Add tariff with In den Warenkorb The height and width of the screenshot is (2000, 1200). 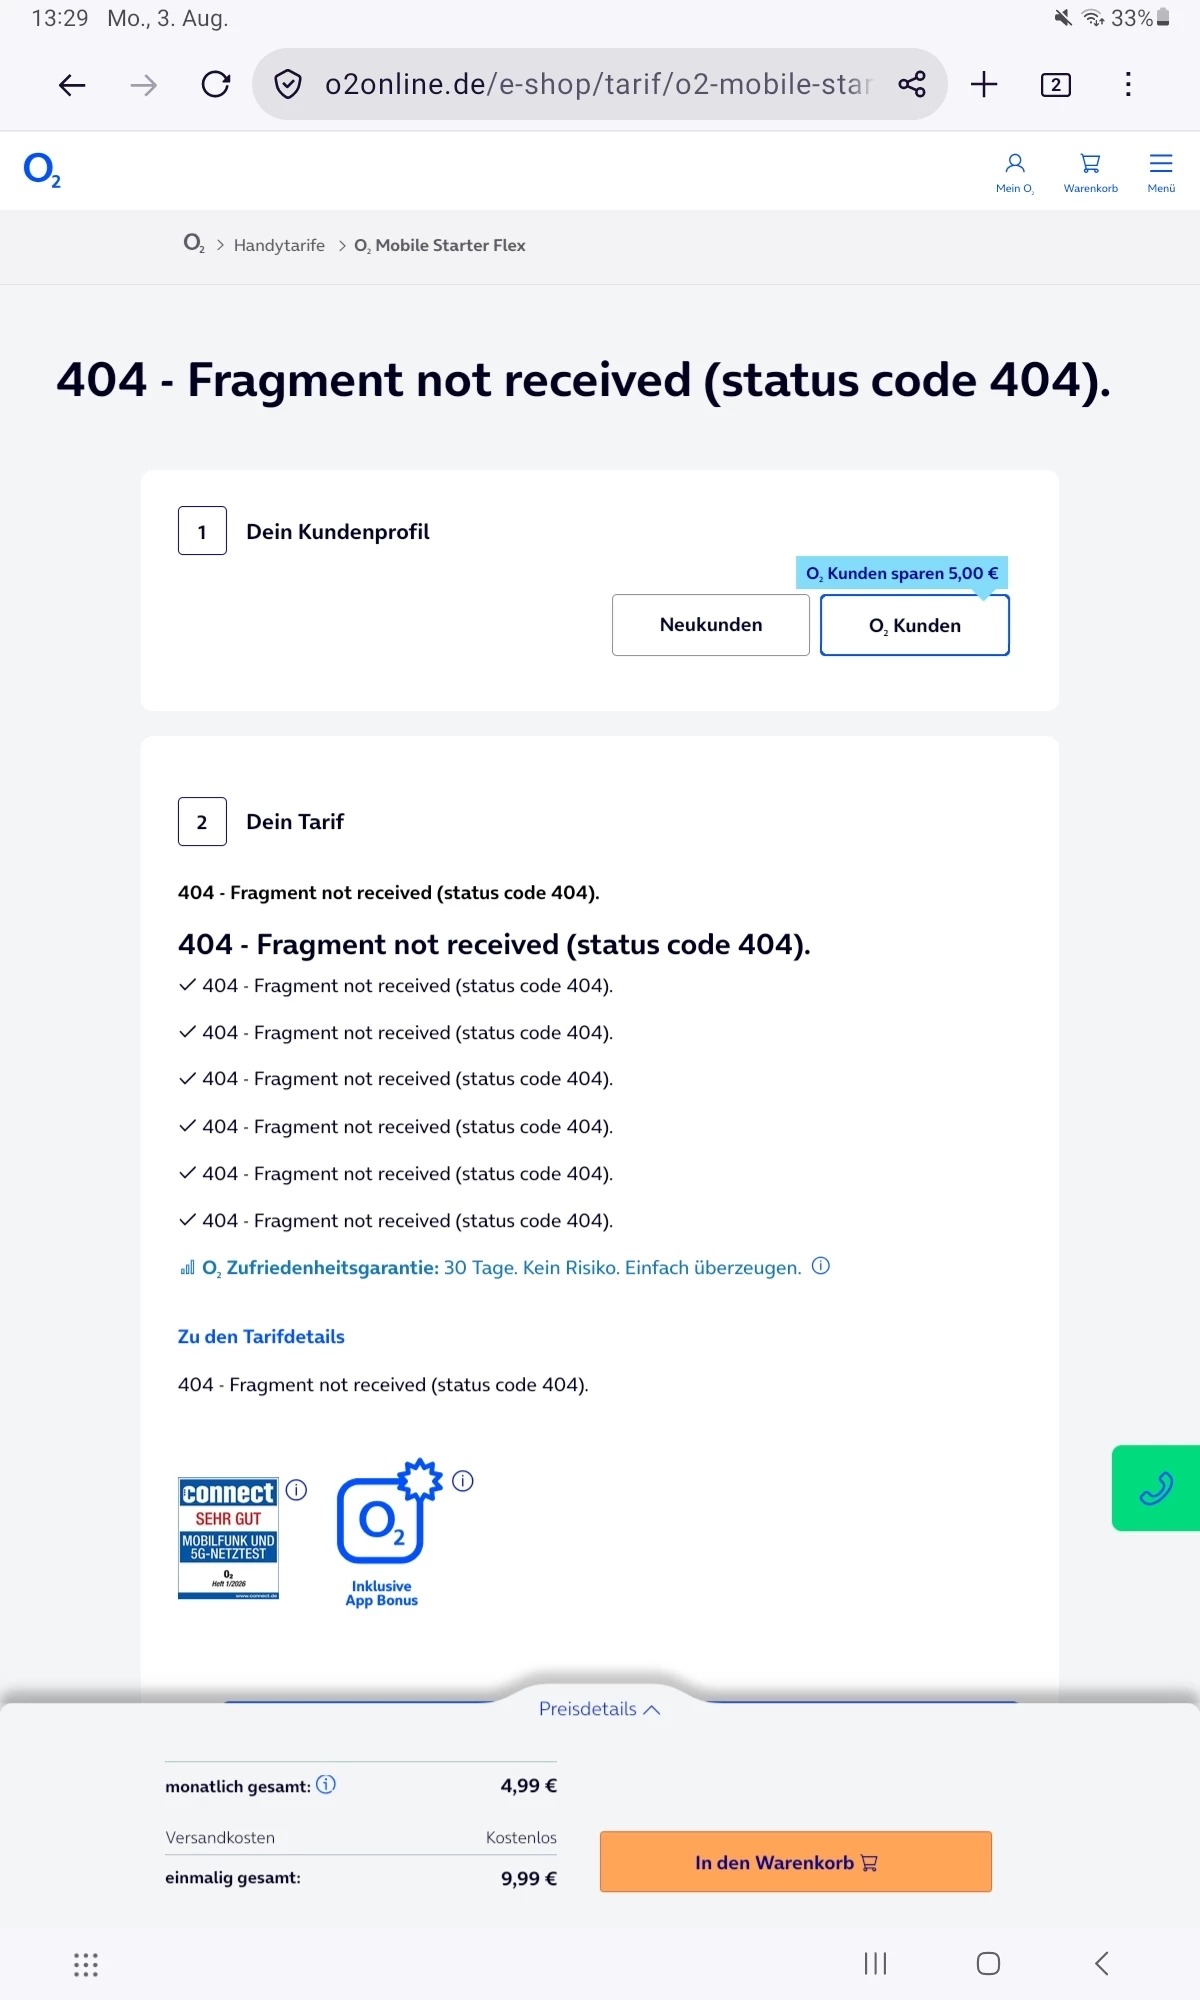796,1862
